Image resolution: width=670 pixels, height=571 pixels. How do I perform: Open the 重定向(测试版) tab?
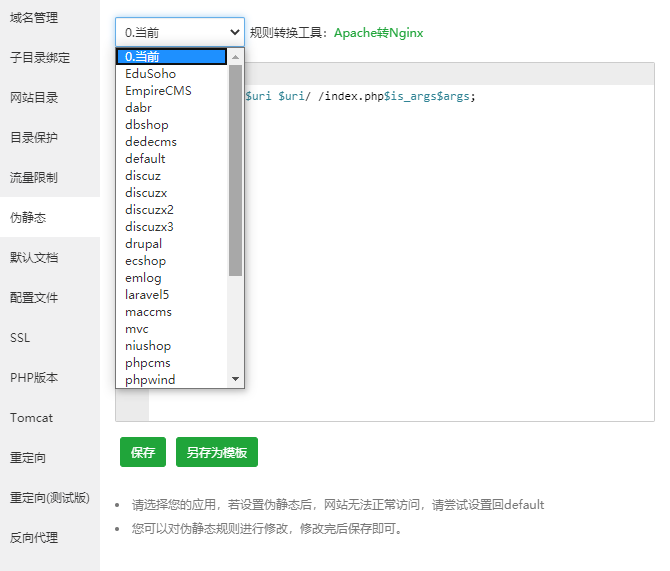(50, 497)
